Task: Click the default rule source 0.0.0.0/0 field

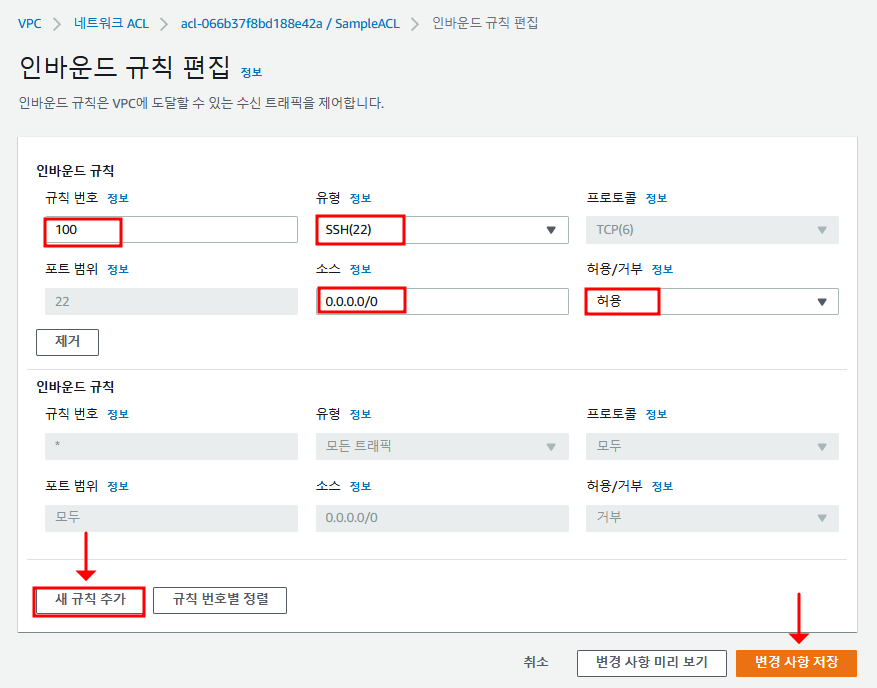Action: [442, 518]
